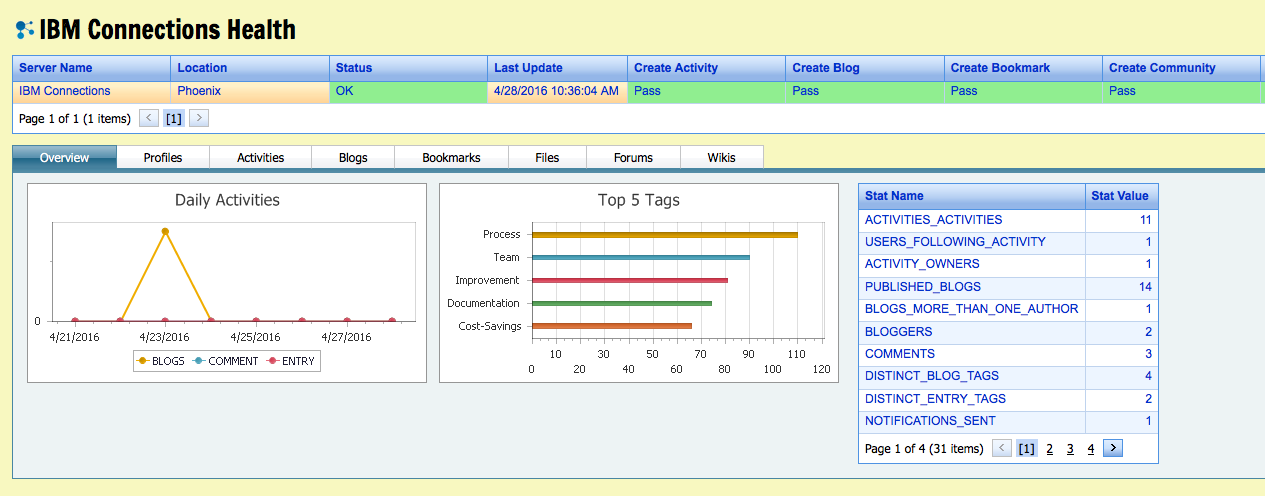
Task: Select the DISTINCT_BLOG_TAGS stat row
Action: click(x=1008, y=376)
